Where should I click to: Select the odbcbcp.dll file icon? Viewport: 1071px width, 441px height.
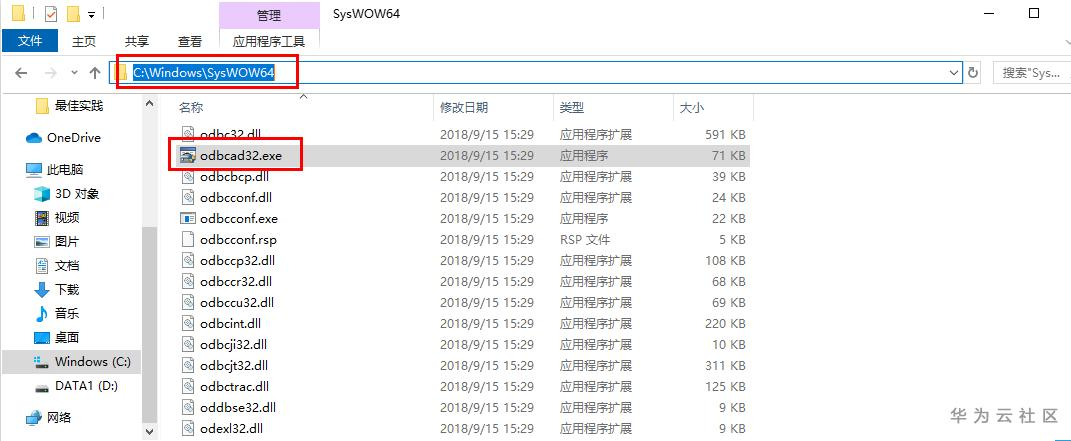click(x=188, y=176)
